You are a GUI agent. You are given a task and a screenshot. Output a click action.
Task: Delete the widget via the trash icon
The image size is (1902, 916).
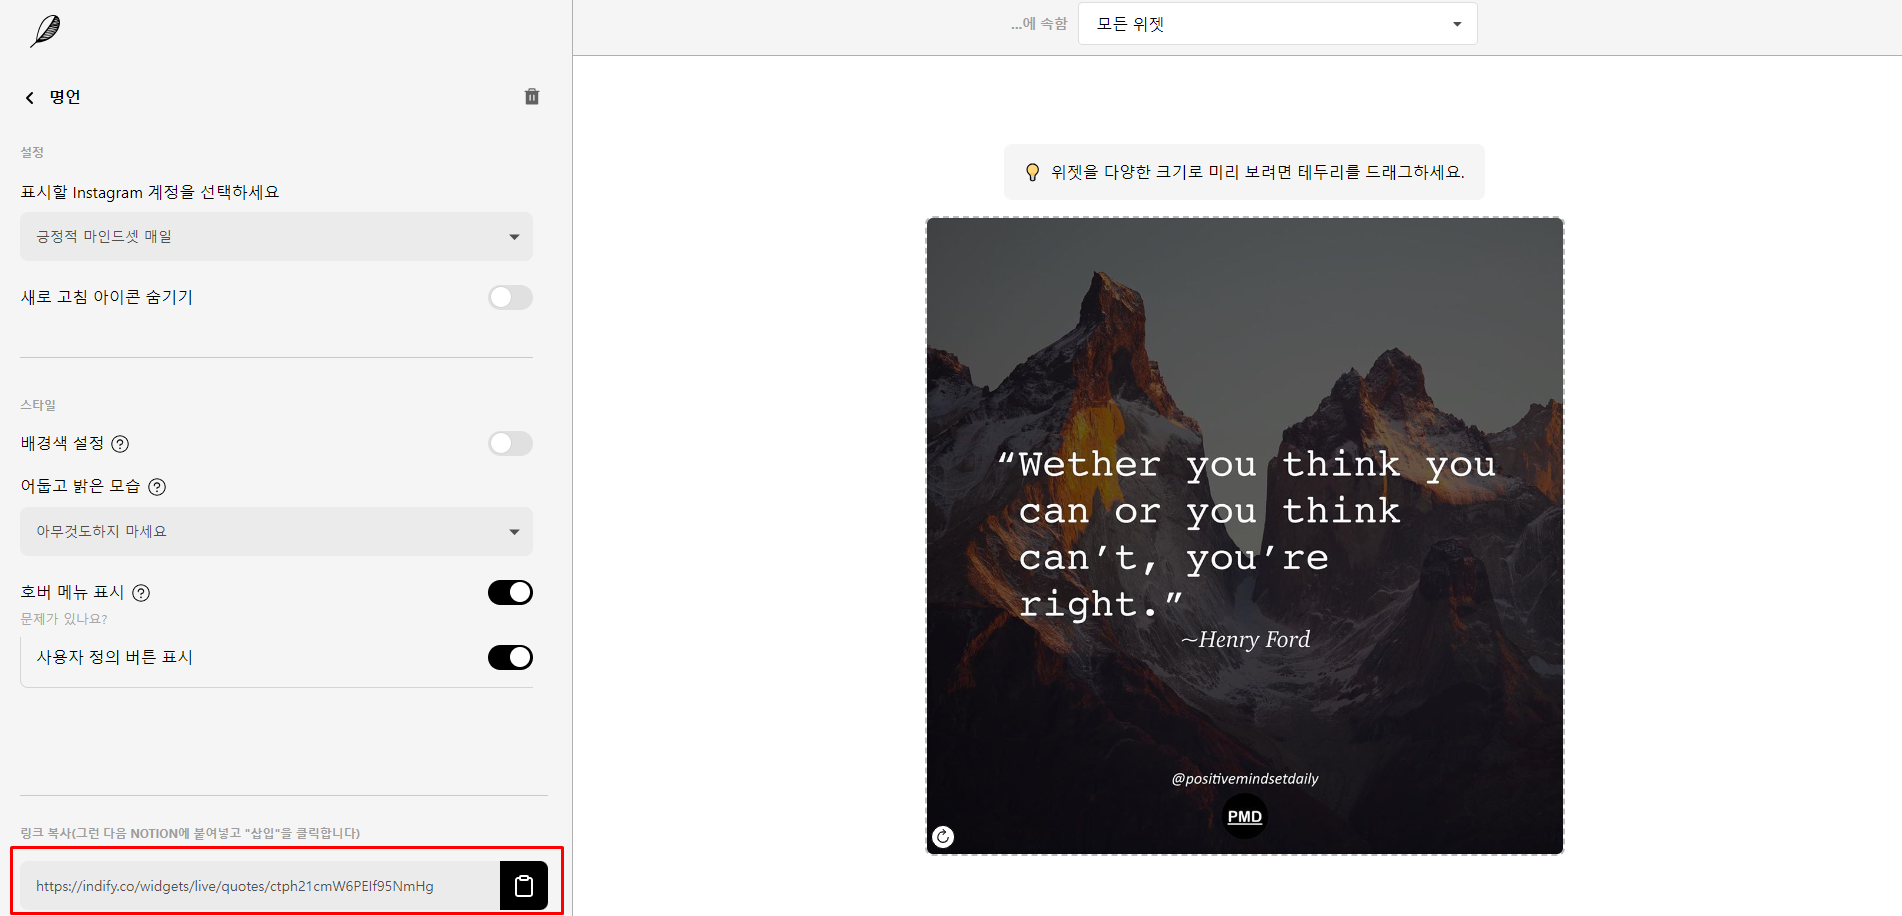pos(531,96)
